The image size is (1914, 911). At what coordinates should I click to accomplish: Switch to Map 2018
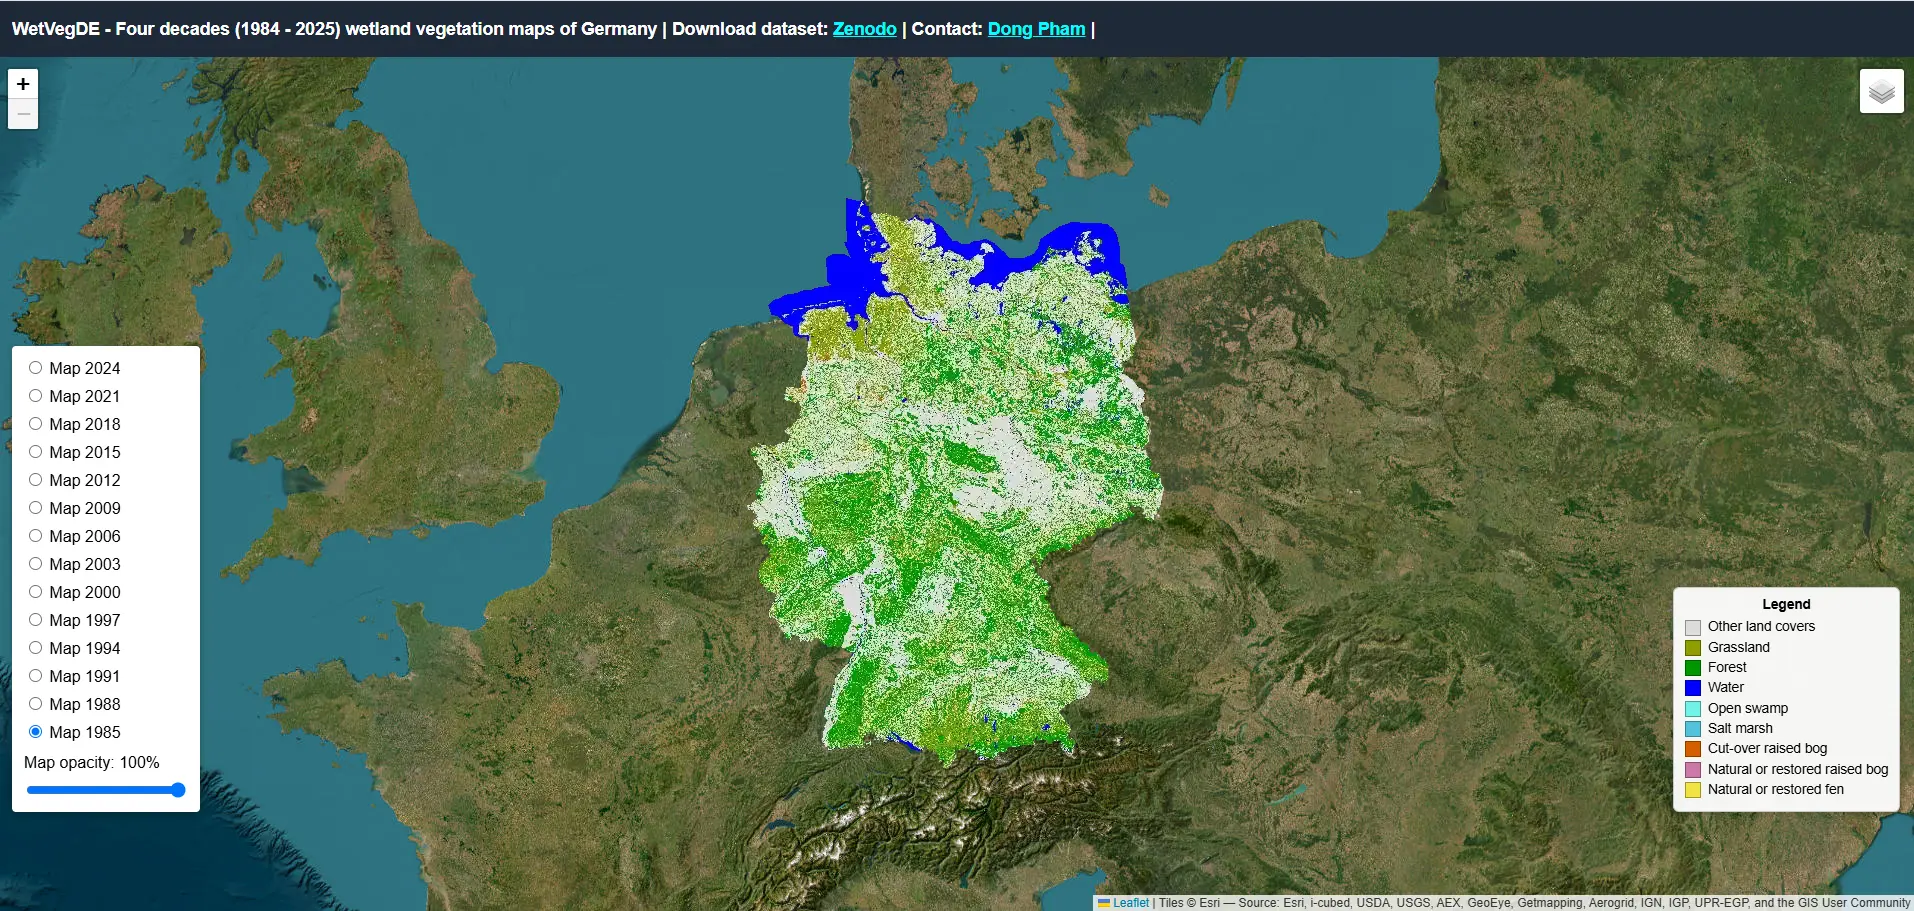click(35, 424)
